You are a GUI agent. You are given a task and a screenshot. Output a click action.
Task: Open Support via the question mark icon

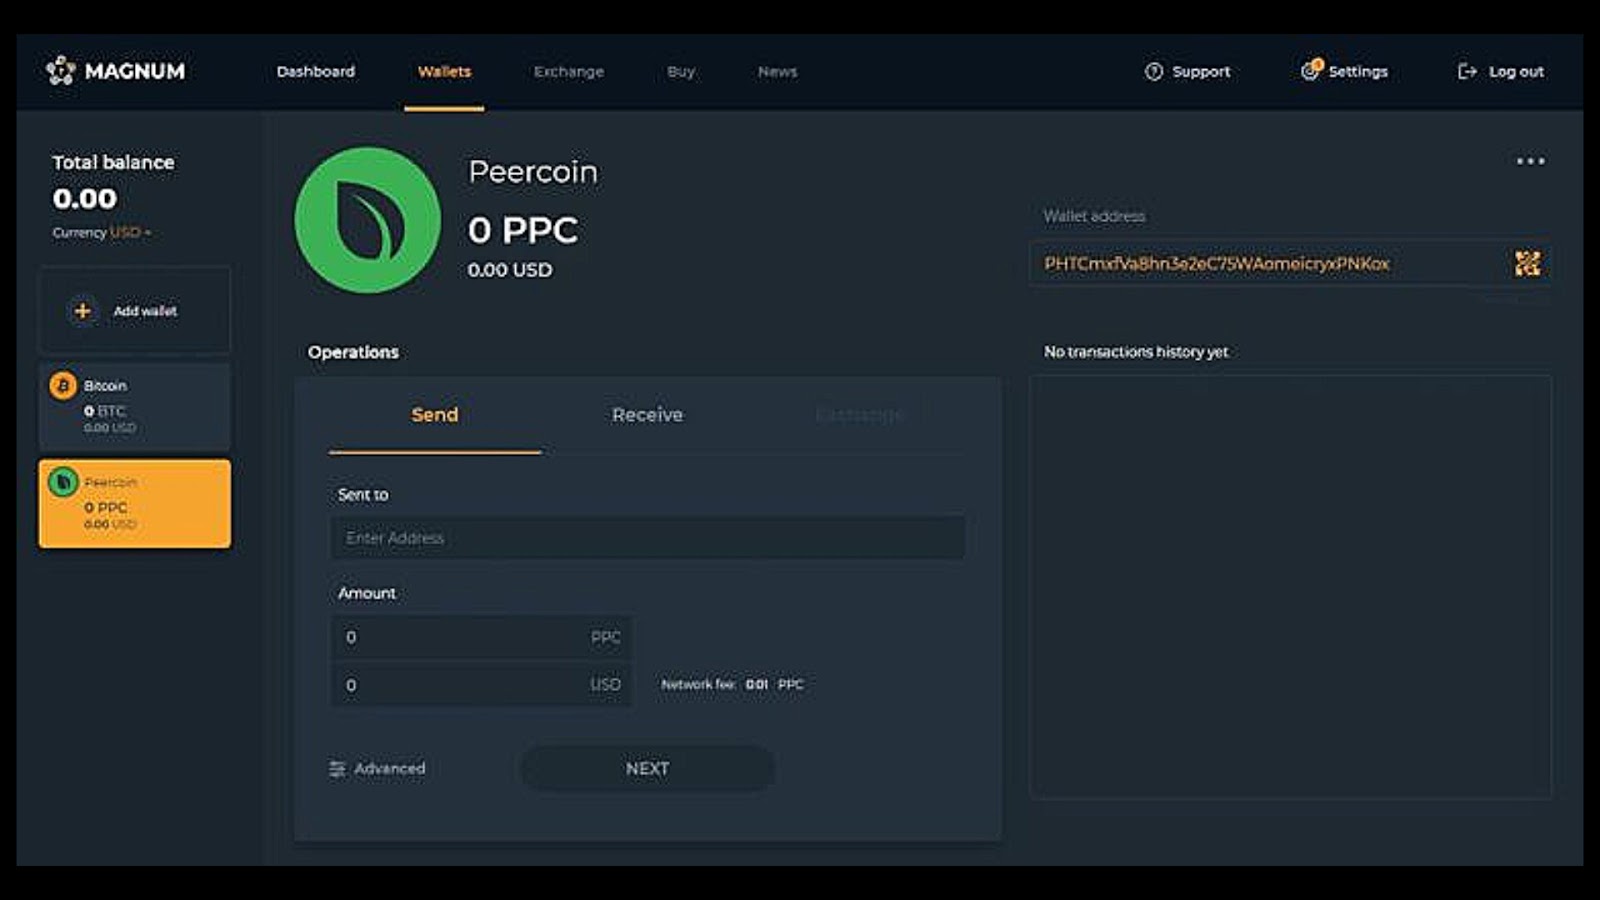[x=1154, y=71]
